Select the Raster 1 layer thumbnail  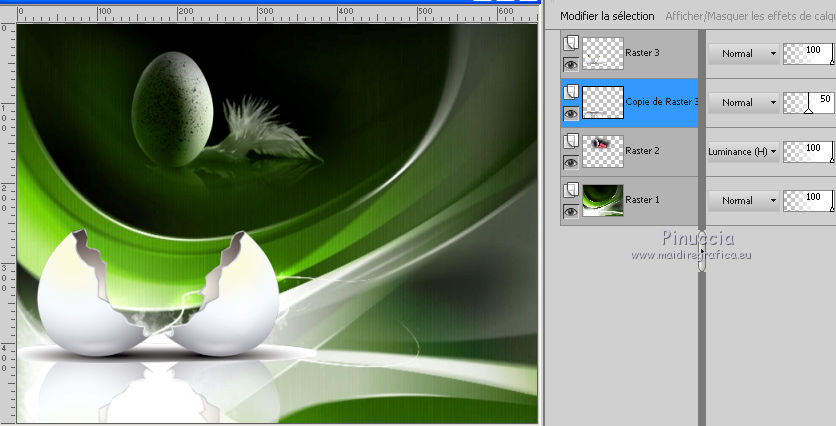pyautogui.click(x=603, y=200)
